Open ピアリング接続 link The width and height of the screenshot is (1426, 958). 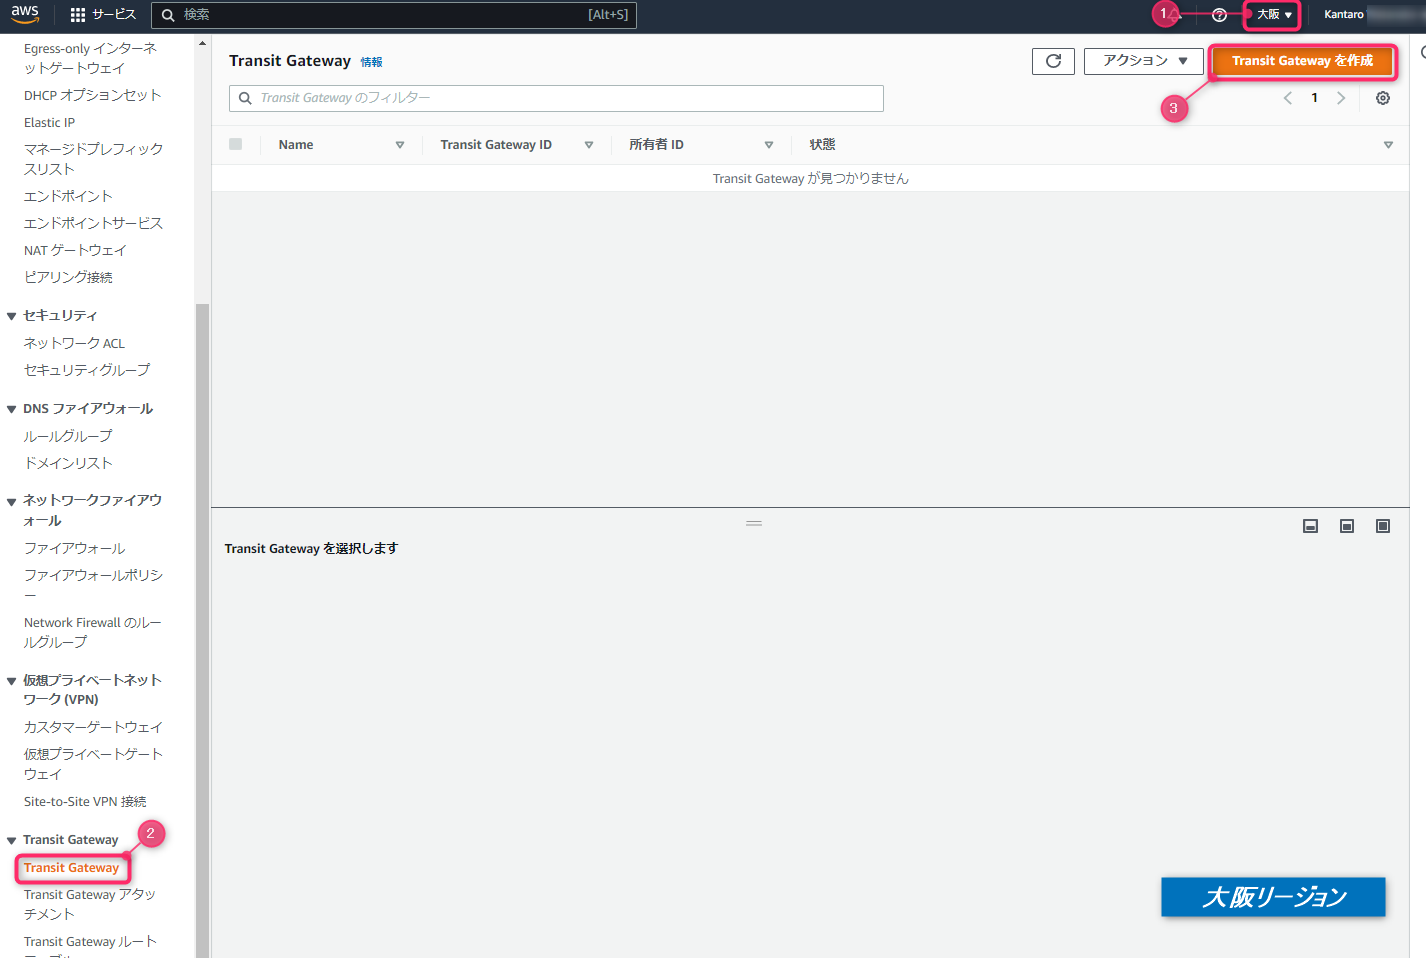68,277
